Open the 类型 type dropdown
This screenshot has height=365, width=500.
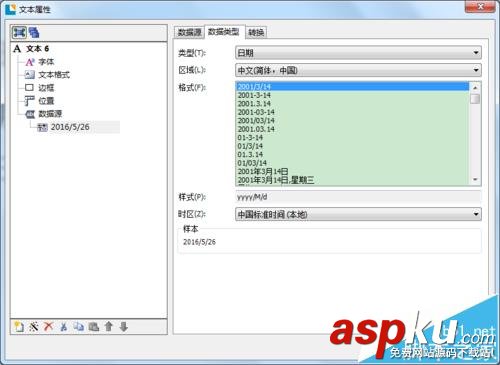click(x=358, y=53)
